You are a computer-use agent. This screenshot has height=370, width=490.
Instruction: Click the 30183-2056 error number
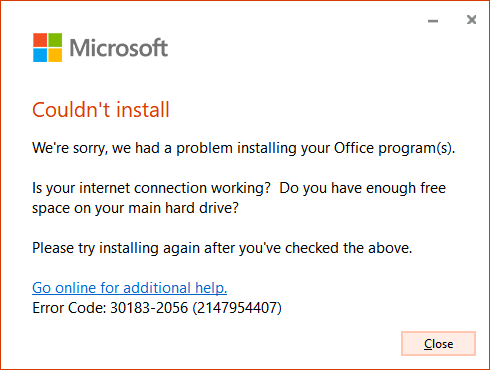149,308
